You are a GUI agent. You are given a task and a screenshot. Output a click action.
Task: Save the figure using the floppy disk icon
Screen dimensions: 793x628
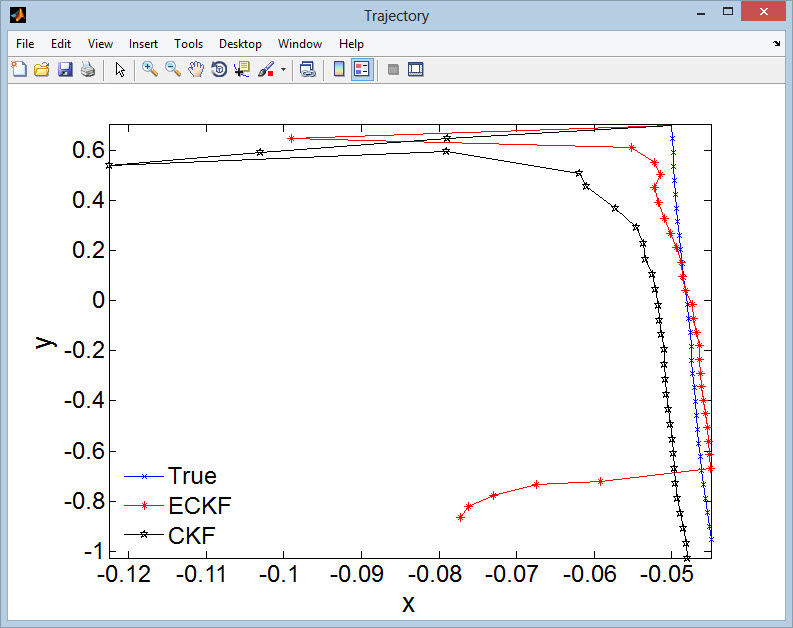65,69
